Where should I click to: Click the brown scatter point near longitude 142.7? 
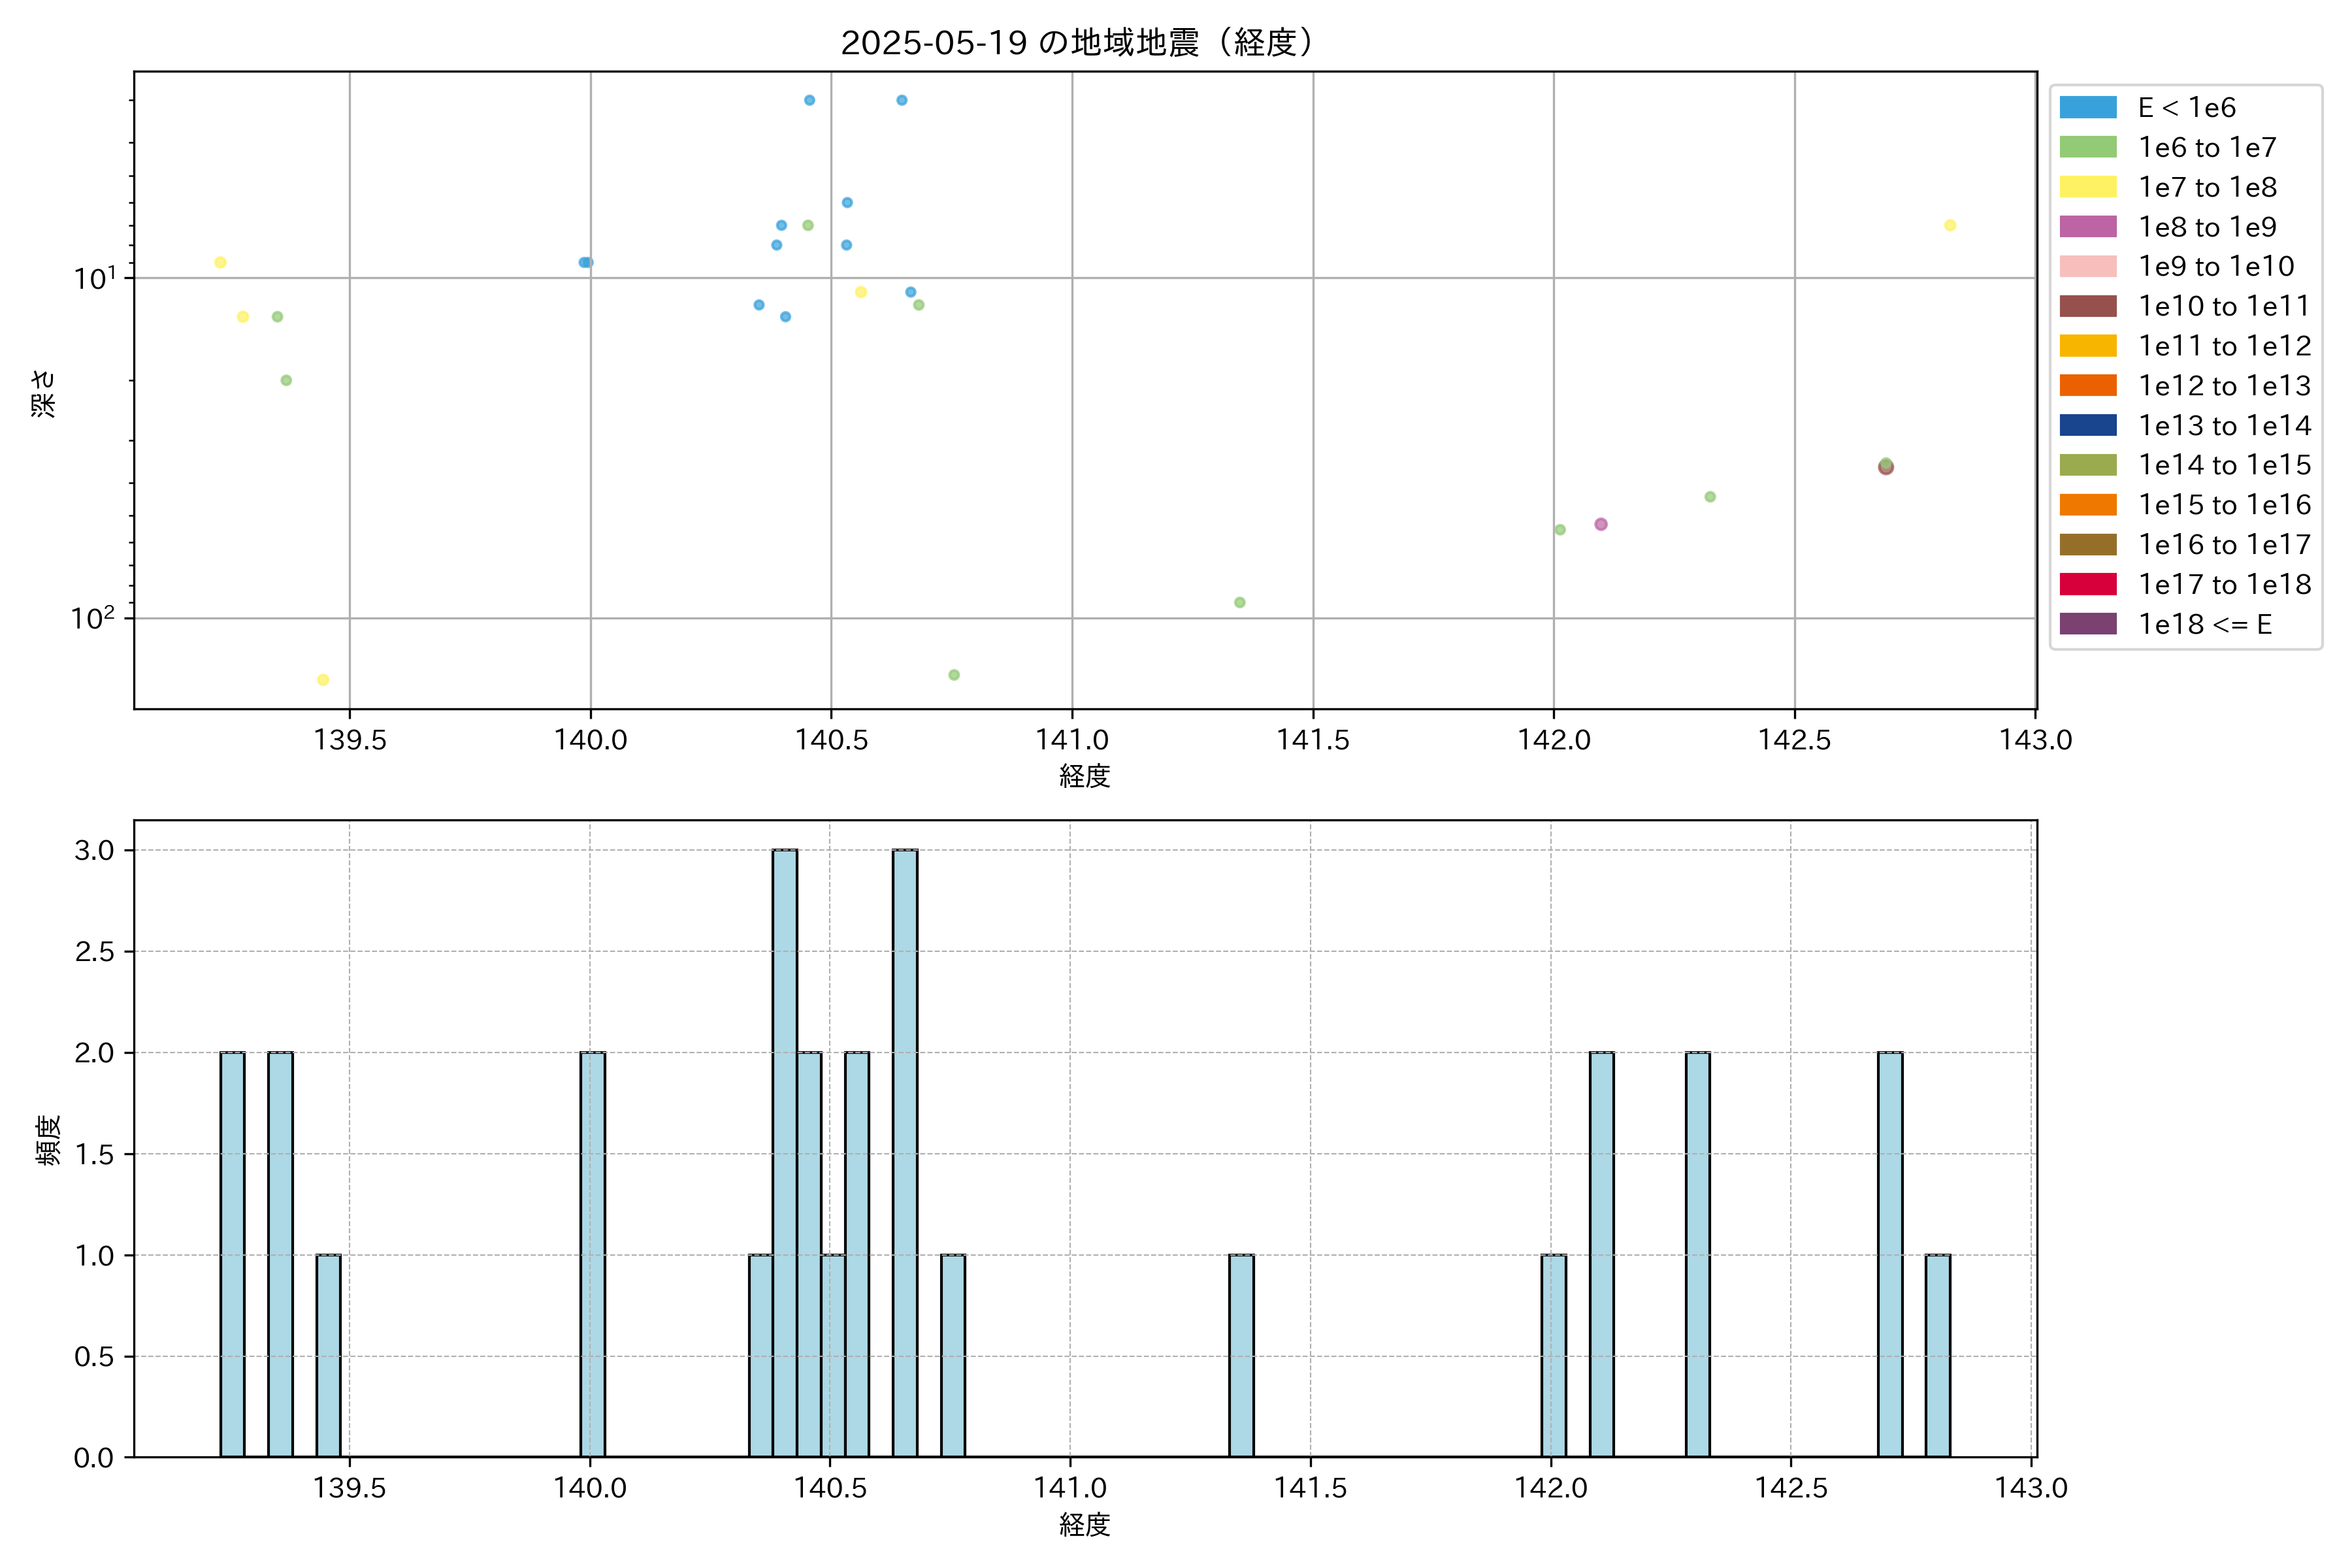[x=1885, y=468]
